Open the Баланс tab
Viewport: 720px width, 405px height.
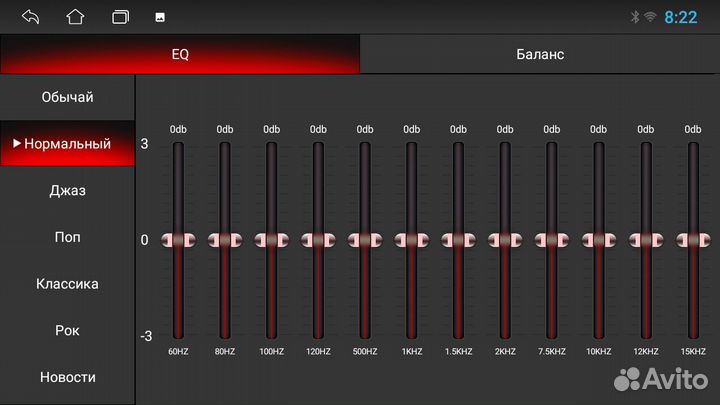point(540,54)
